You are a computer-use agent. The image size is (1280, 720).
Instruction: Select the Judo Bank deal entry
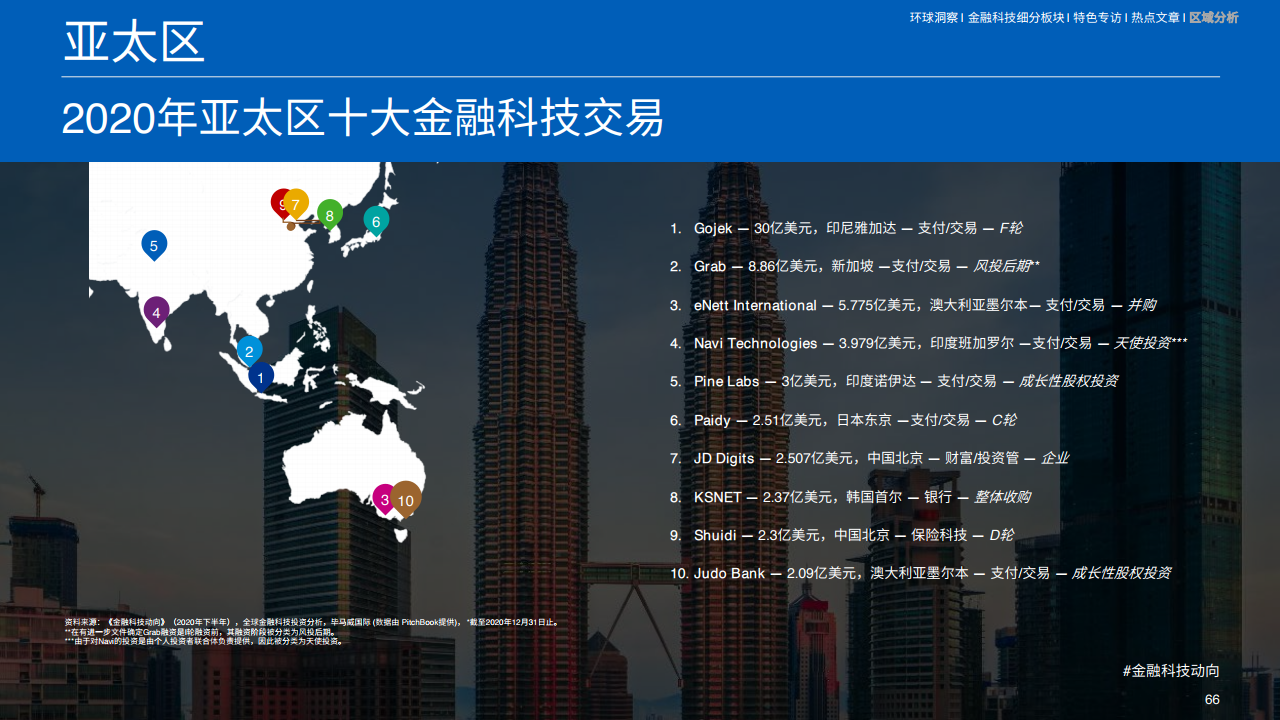(920, 573)
